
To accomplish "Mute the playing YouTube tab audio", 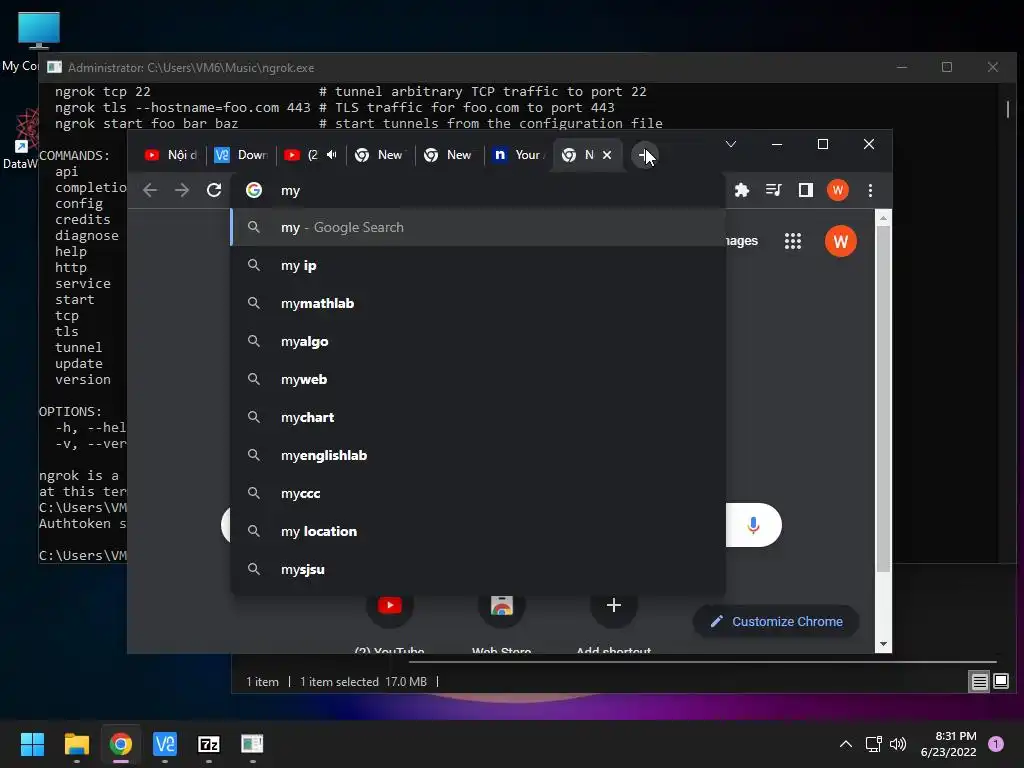I will [x=332, y=155].
